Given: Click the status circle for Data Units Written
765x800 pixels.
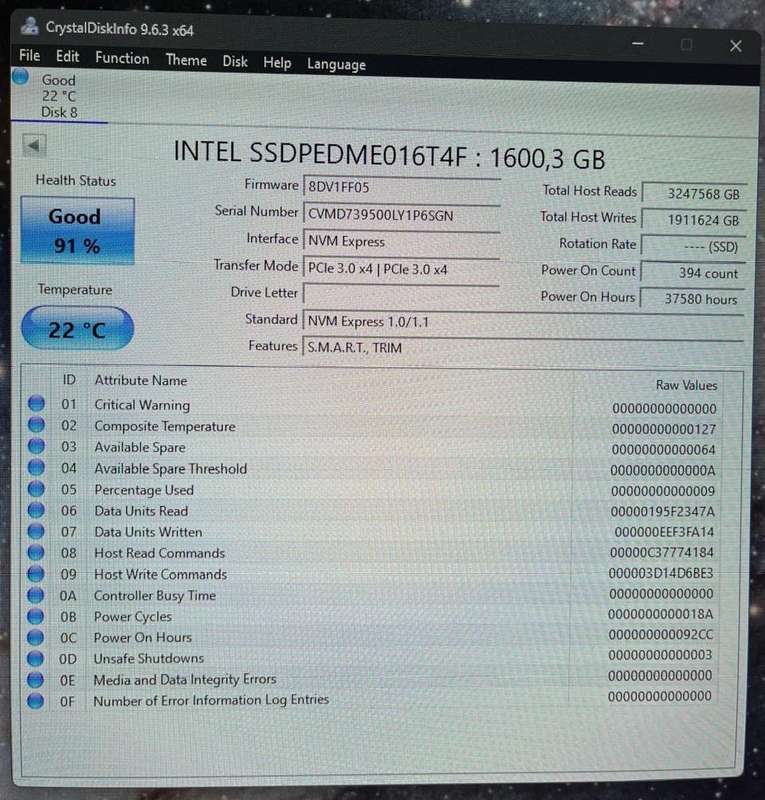Looking at the screenshot, I should (36, 531).
